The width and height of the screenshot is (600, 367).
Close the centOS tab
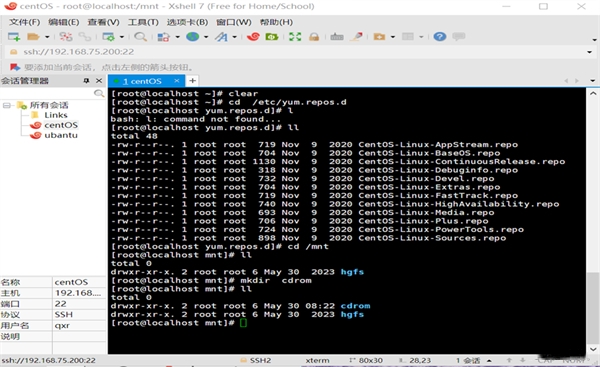click(176, 81)
